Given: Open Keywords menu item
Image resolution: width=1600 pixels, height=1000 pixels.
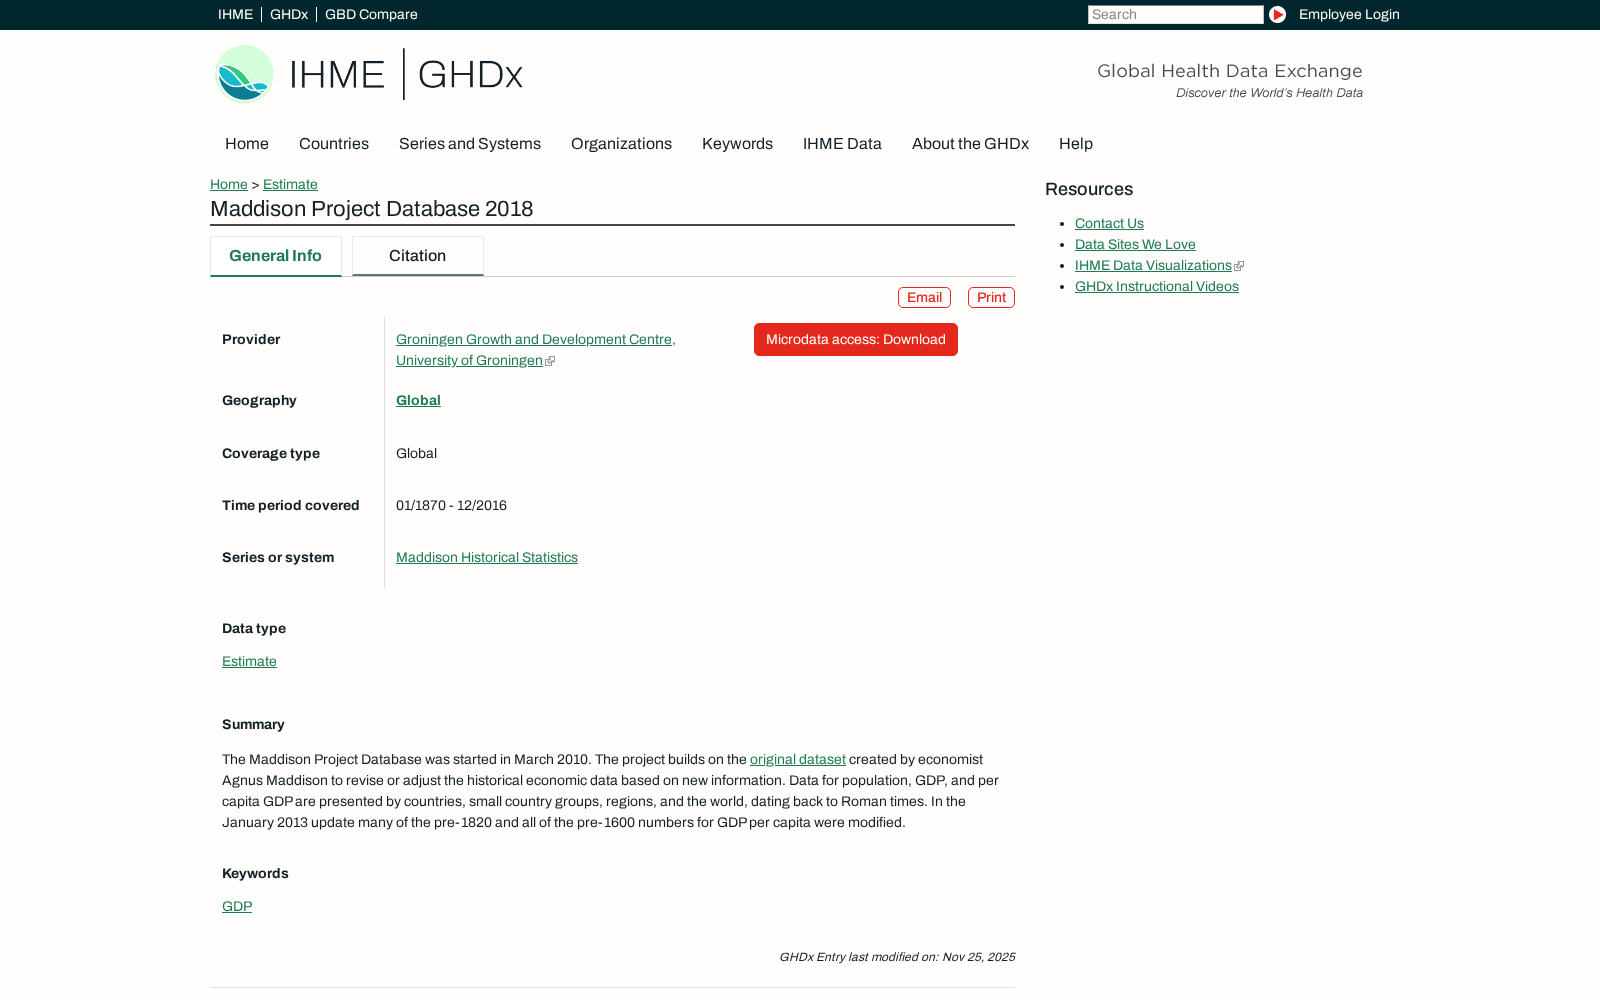Looking at the screenshot, I should (x=737, y=144).
